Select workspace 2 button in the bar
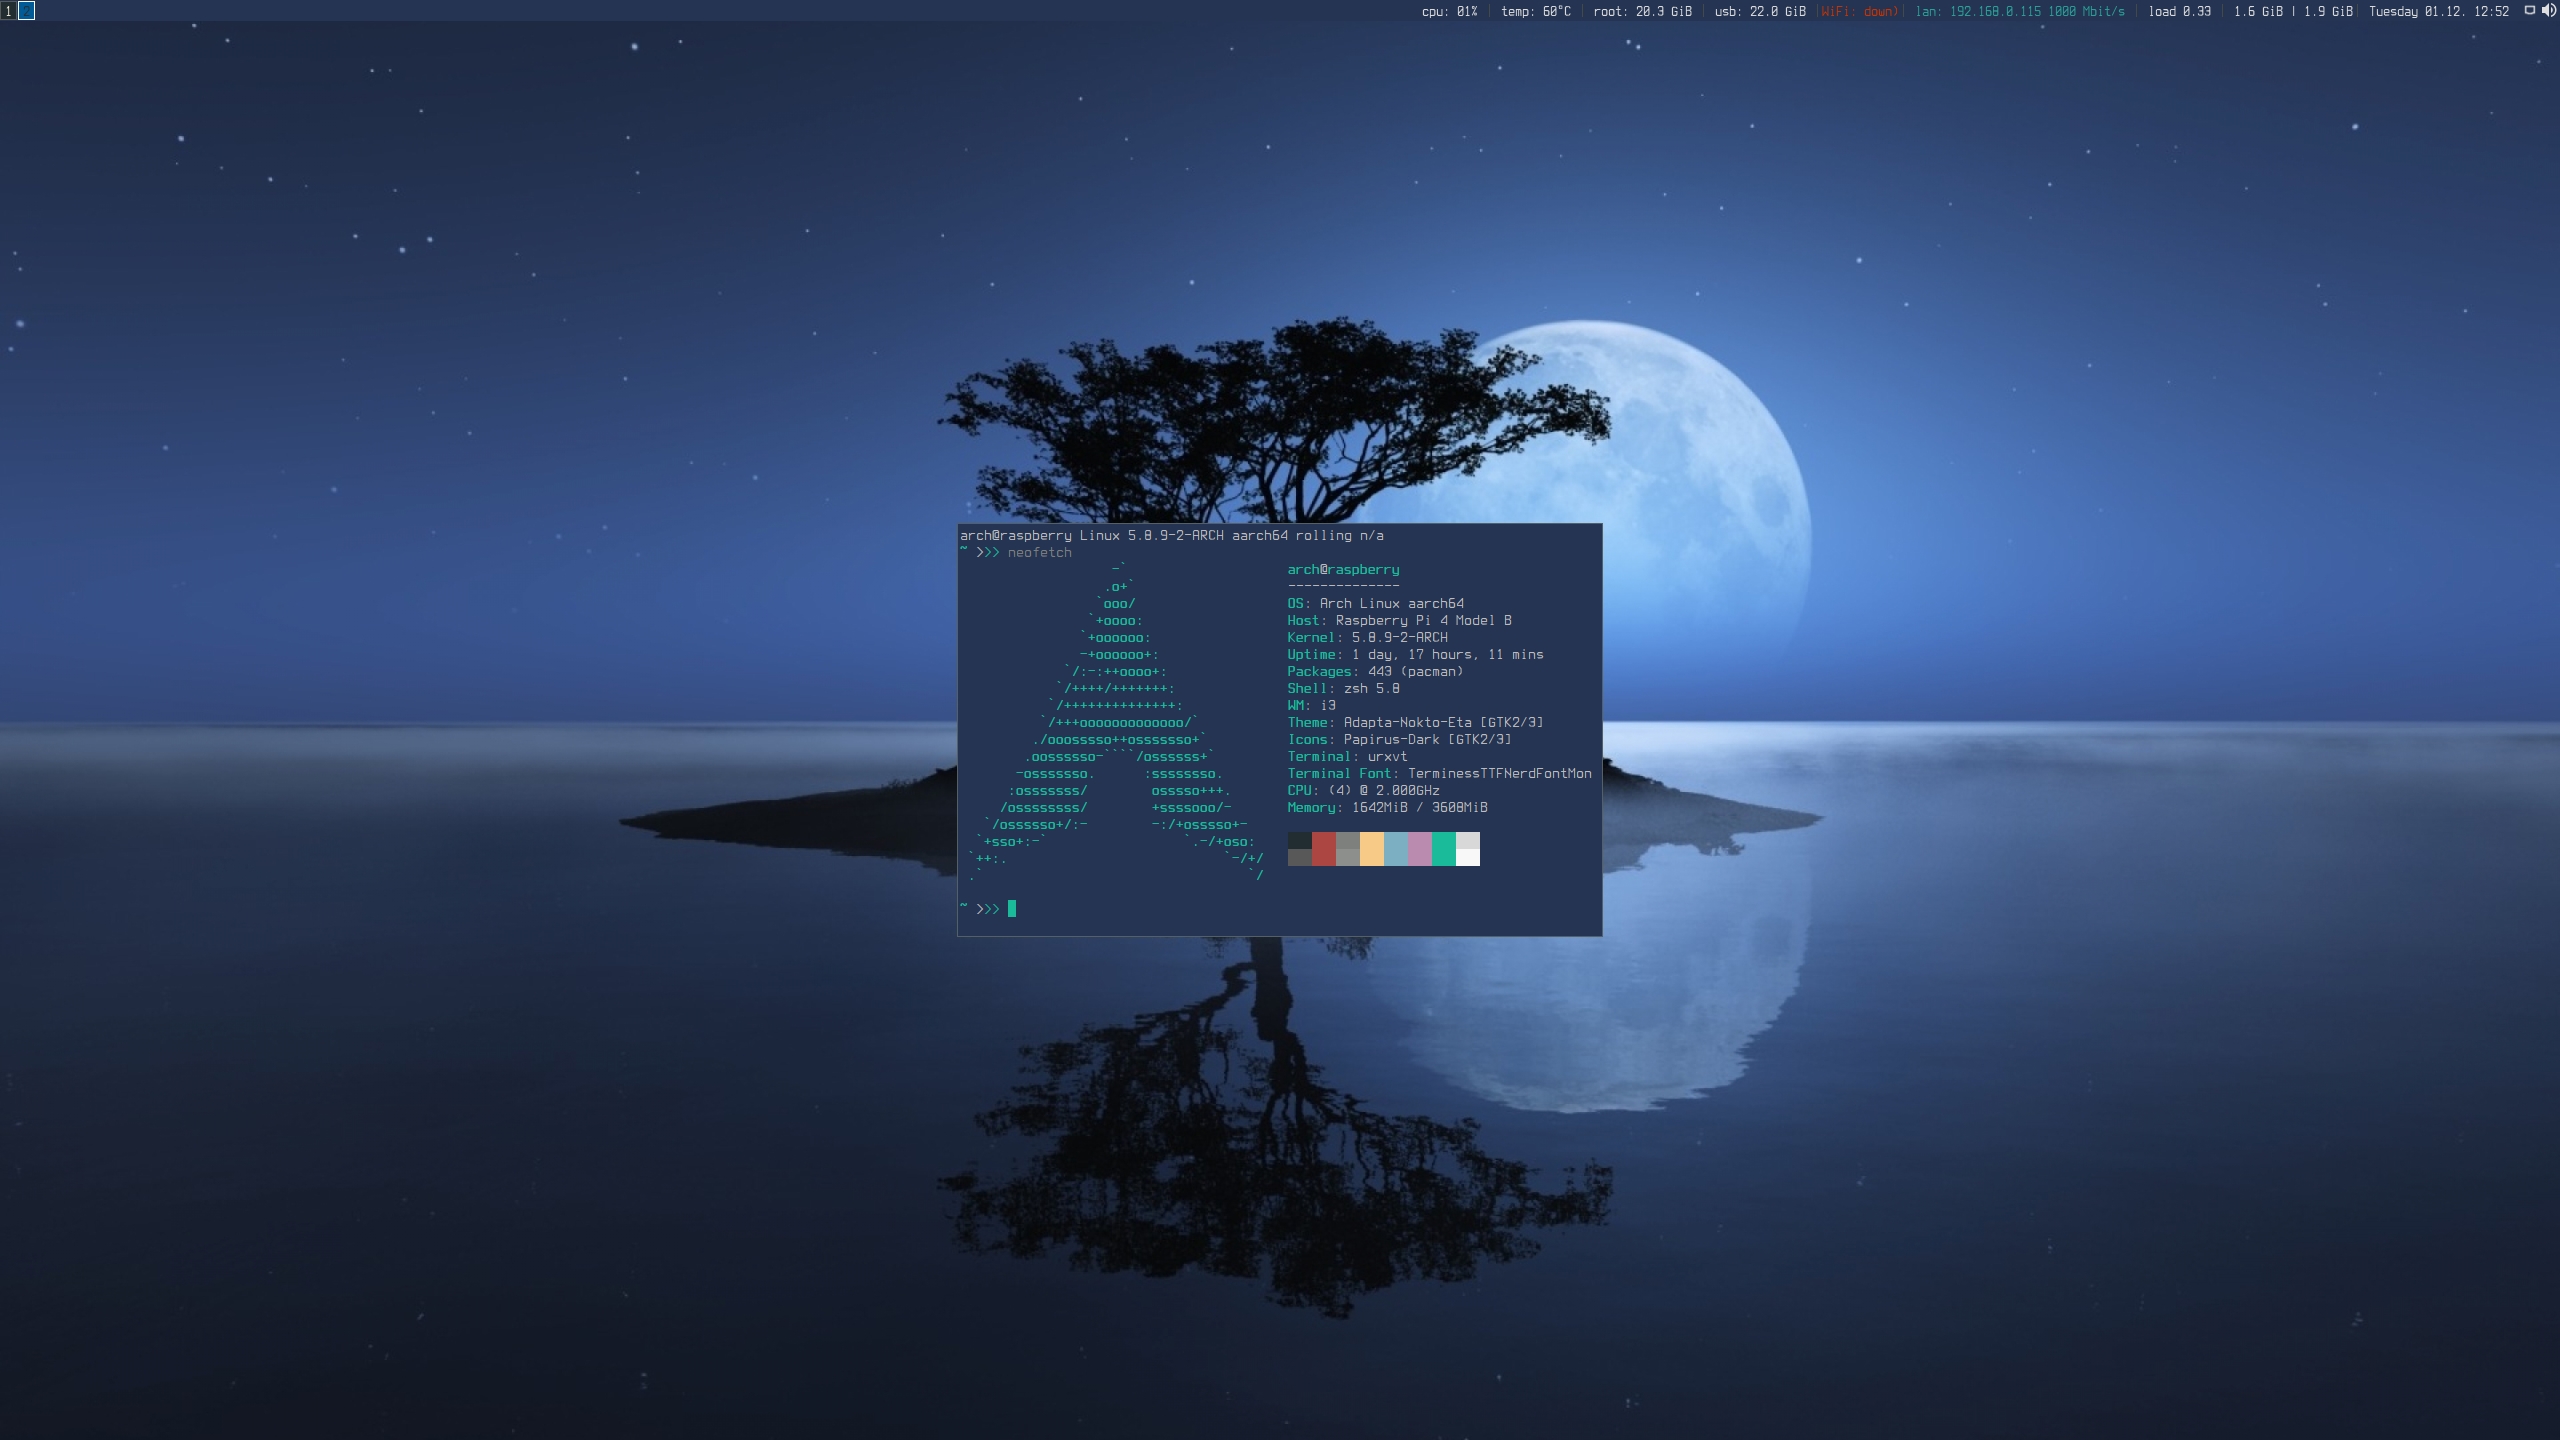This screenshot has height=1440, width=2560. (x=27, y=11)
